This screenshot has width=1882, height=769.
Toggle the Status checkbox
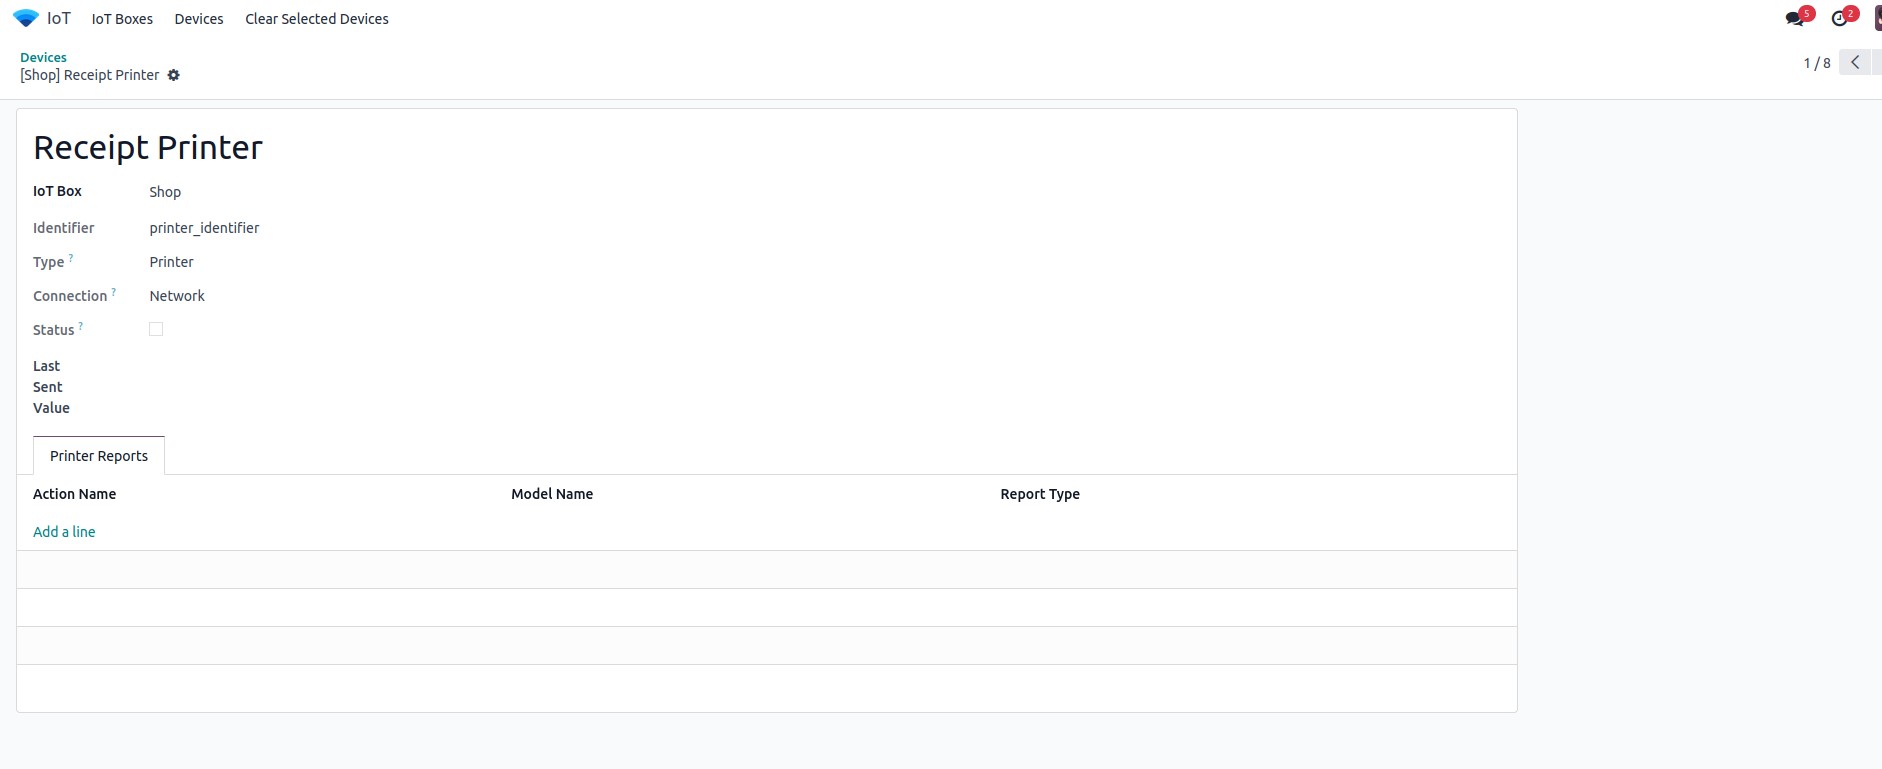pos(156,329)
